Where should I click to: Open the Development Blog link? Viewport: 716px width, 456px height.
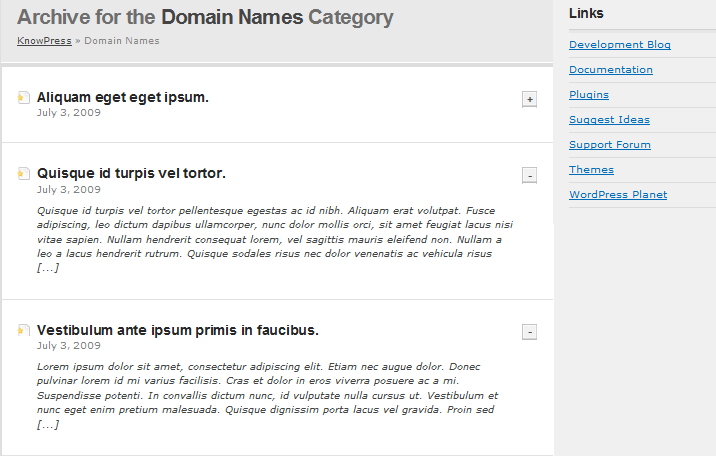coord(620,44)
